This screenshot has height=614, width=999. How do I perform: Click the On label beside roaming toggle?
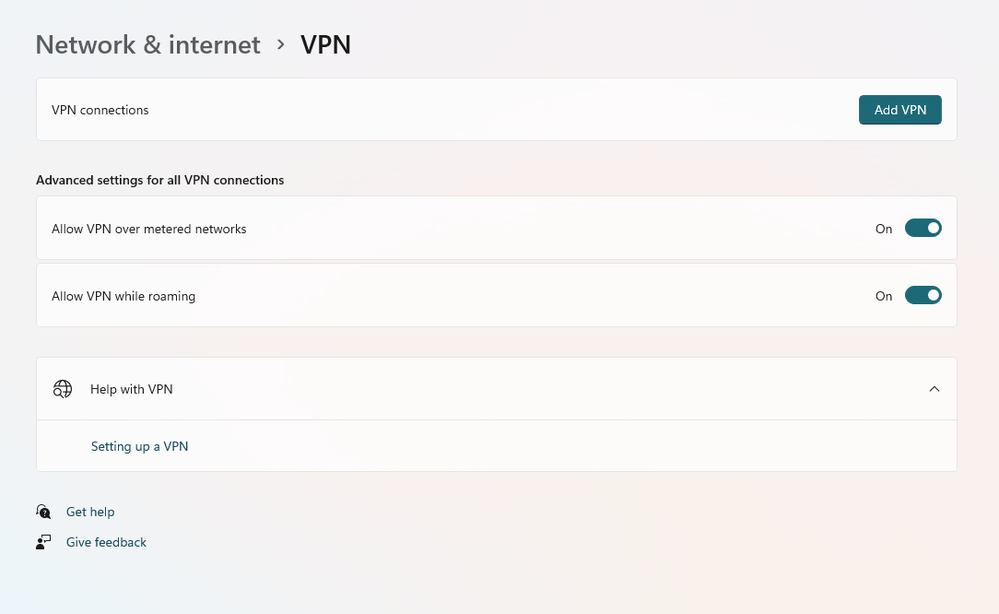coord(883,296)
